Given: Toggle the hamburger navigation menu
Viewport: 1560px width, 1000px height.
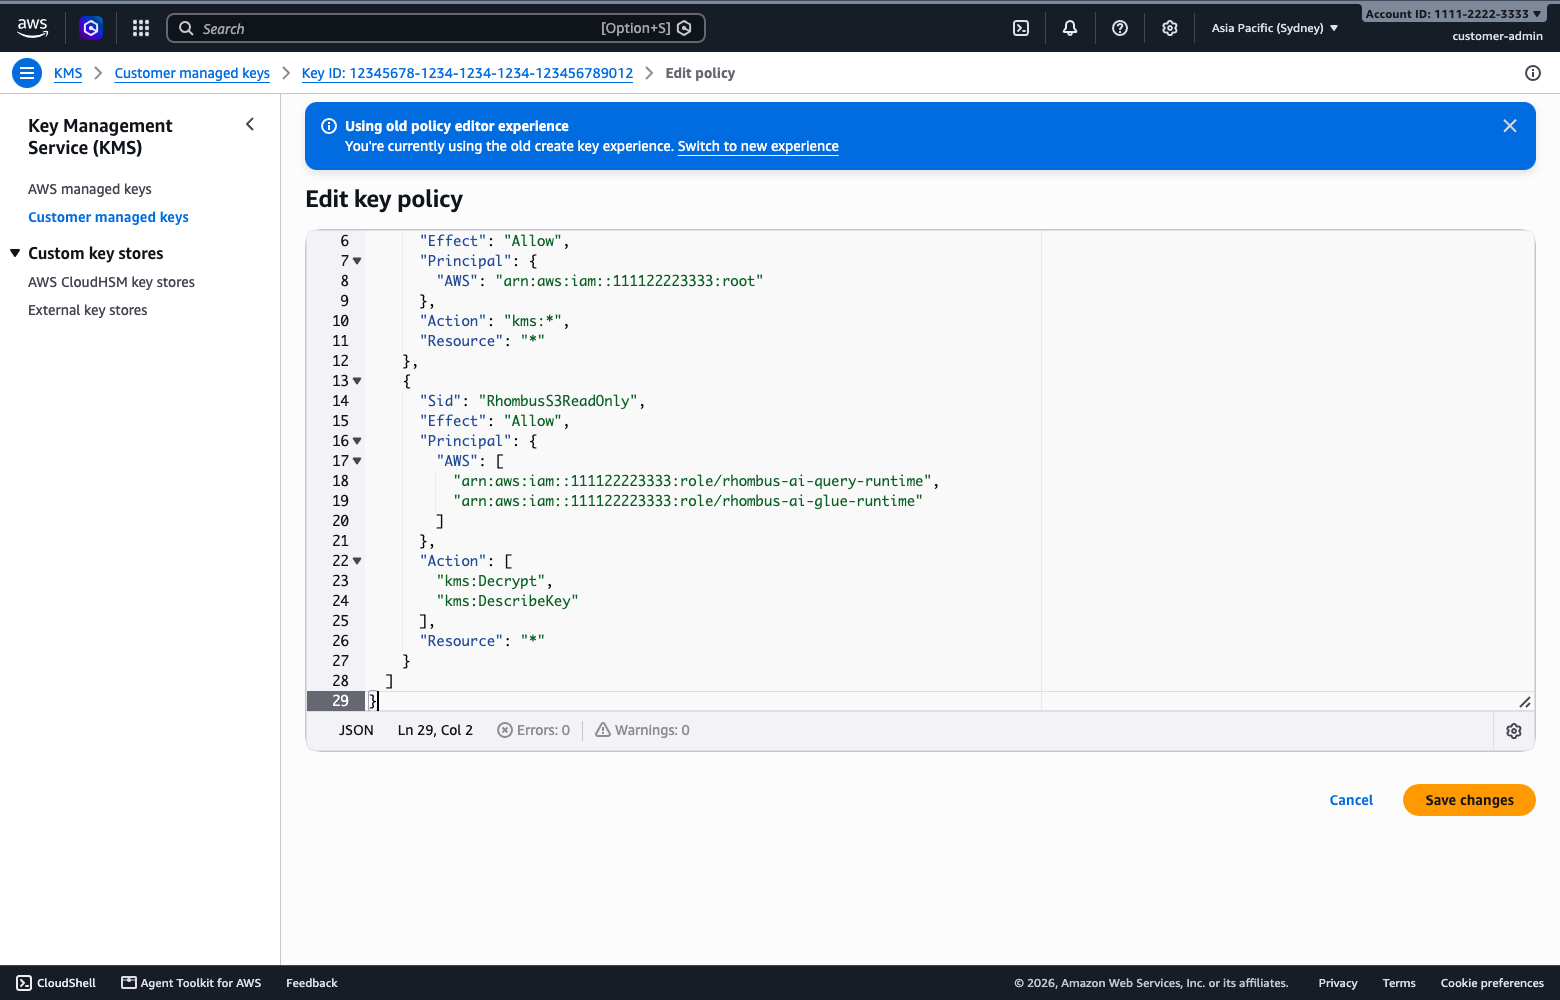Looking at the screenshot, I should (x=27, y=73).
